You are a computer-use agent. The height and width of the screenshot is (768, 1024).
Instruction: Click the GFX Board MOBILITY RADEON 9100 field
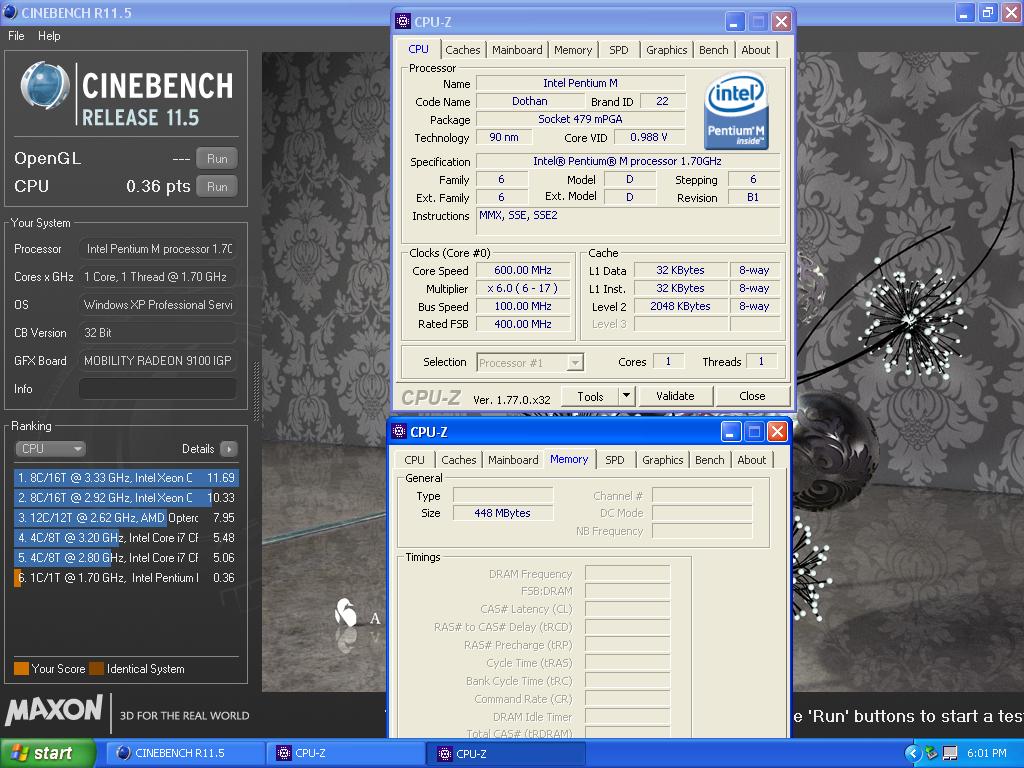point(157,360)
